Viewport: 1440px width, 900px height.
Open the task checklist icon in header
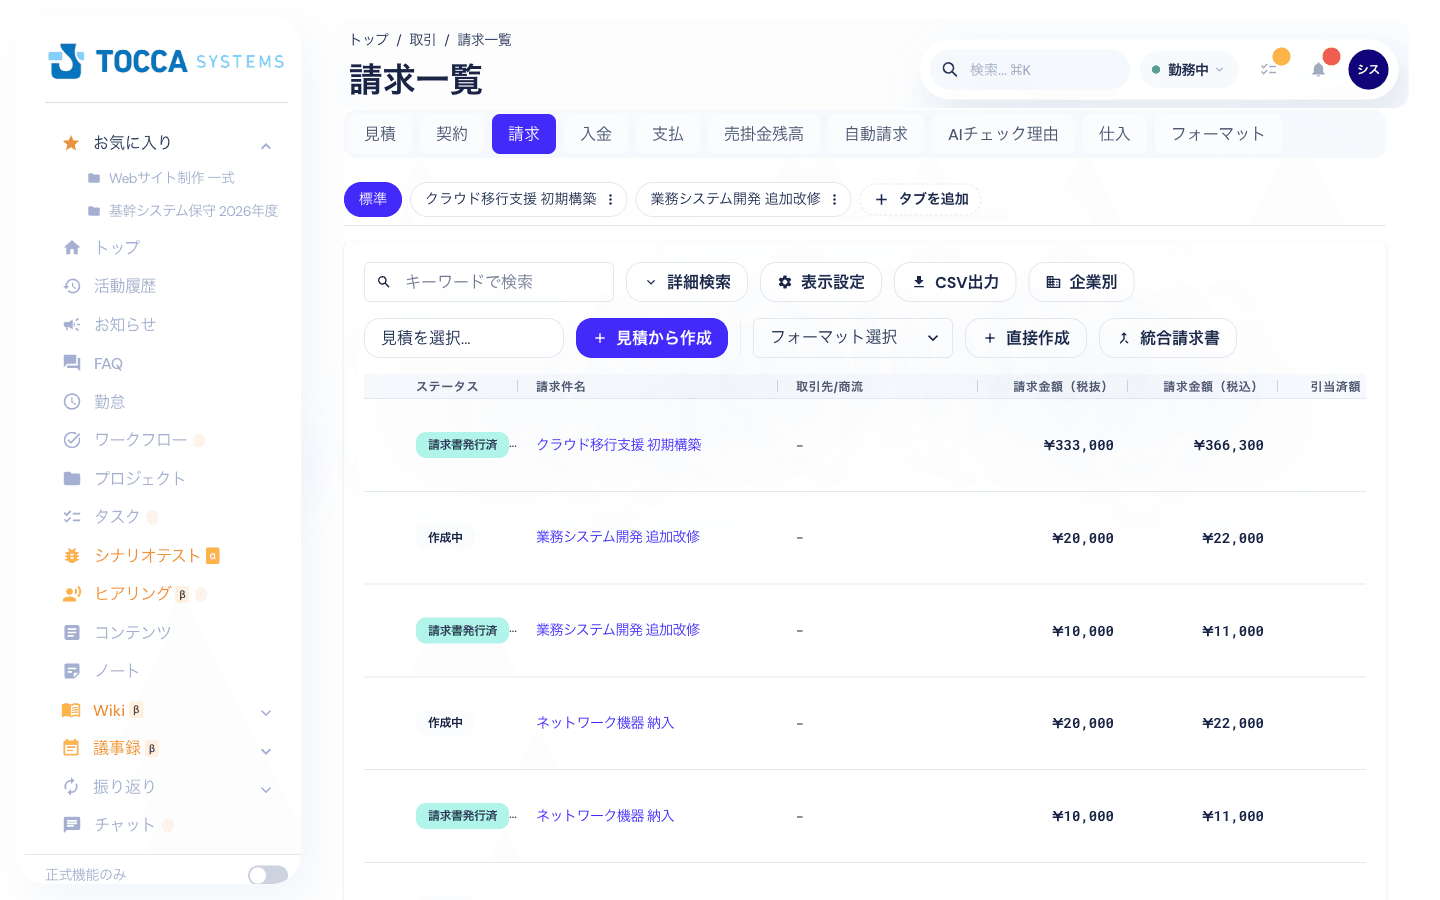pyautogui.click(x=1268, y=70)
